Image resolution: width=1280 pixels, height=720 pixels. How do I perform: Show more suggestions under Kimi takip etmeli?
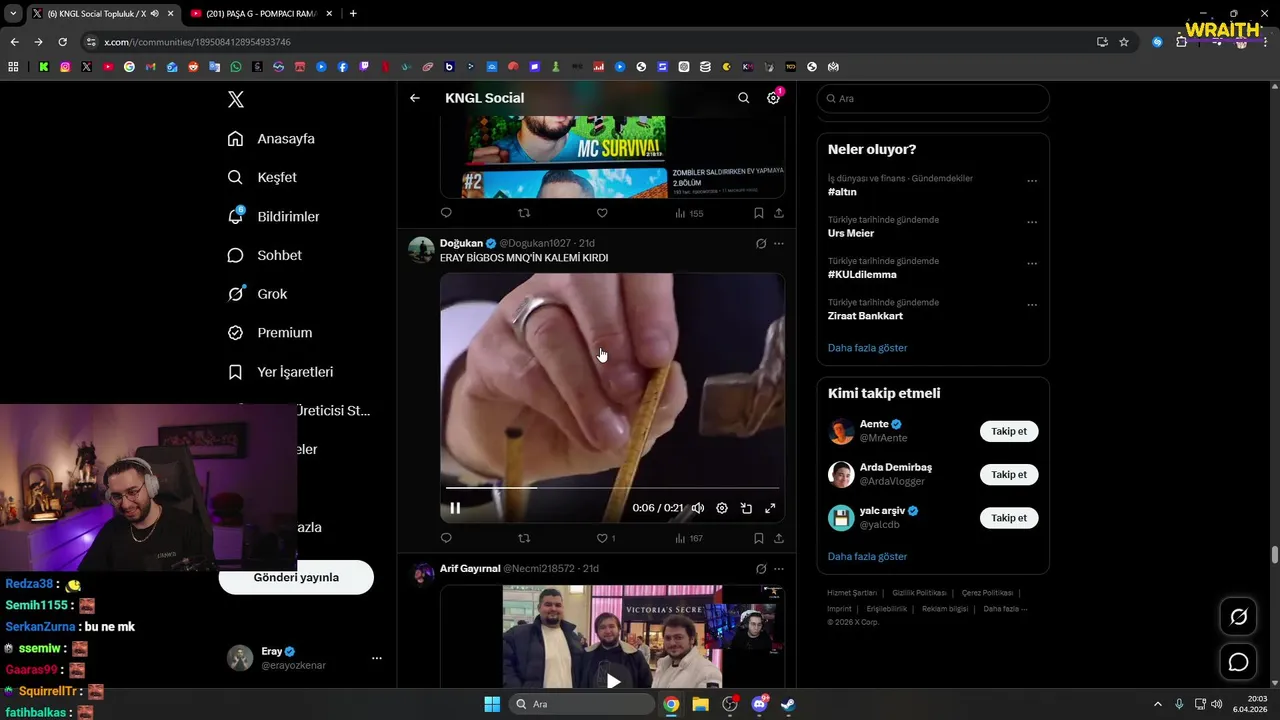[x=867, y=556]
